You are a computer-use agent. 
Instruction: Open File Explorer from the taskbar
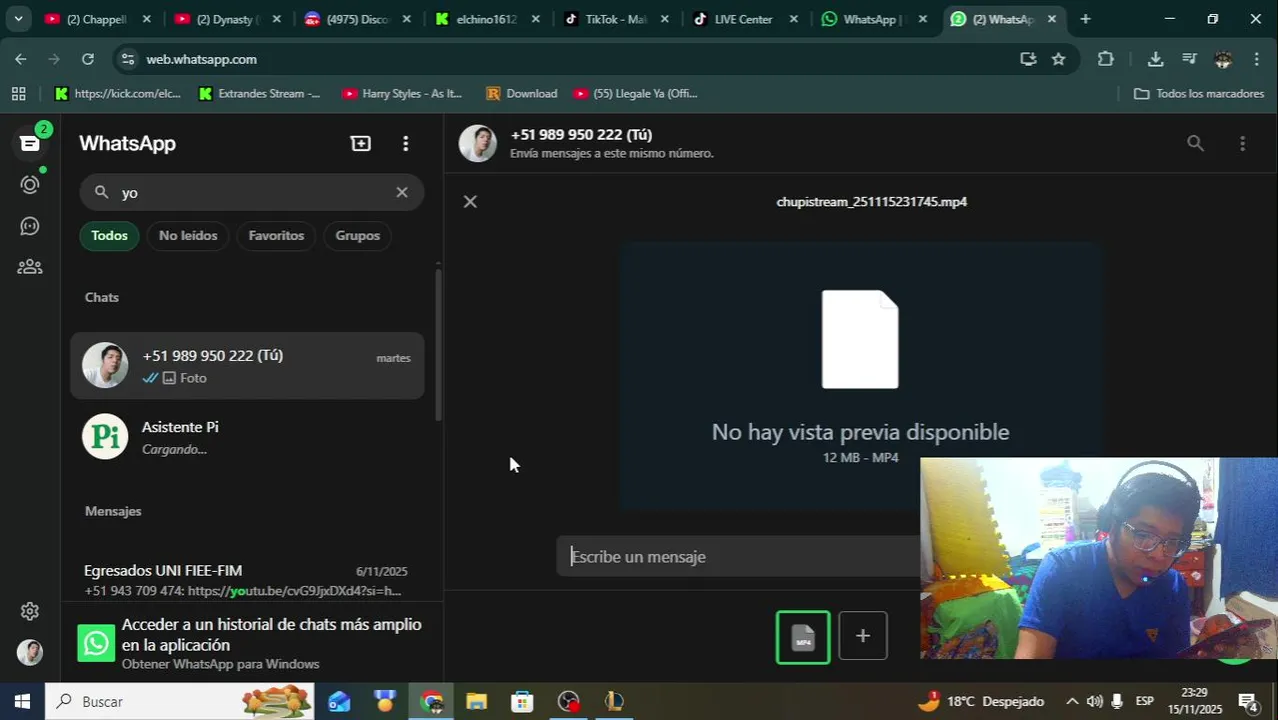click(476, 701)
